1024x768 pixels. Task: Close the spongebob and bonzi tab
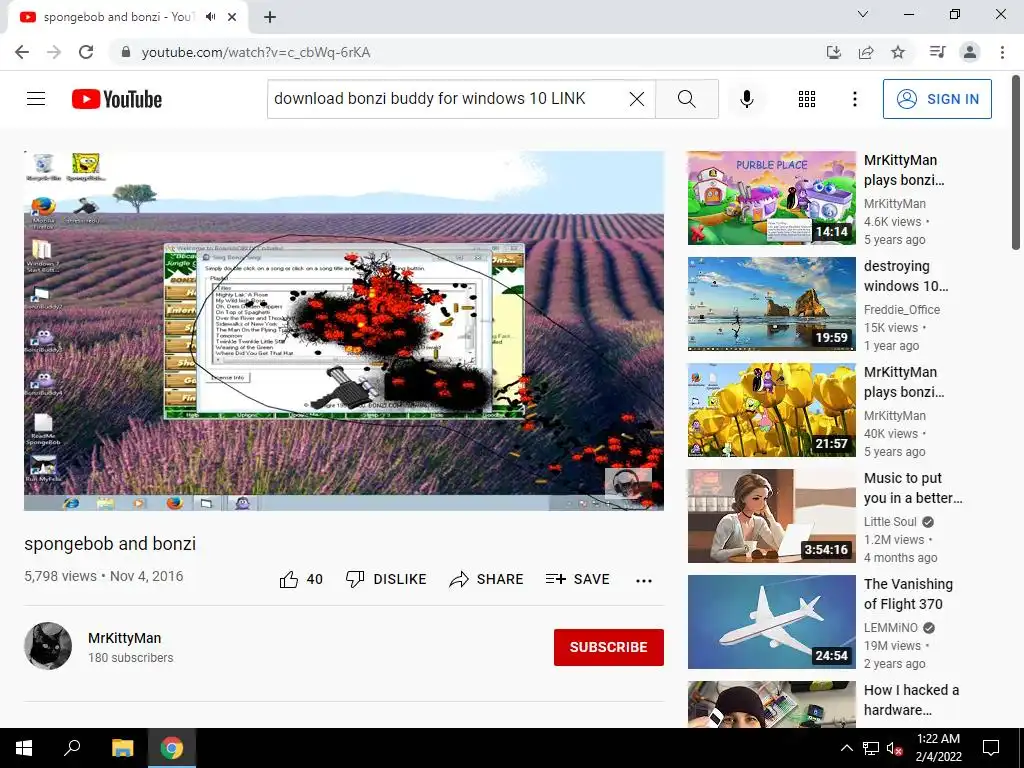pos(232,17)
